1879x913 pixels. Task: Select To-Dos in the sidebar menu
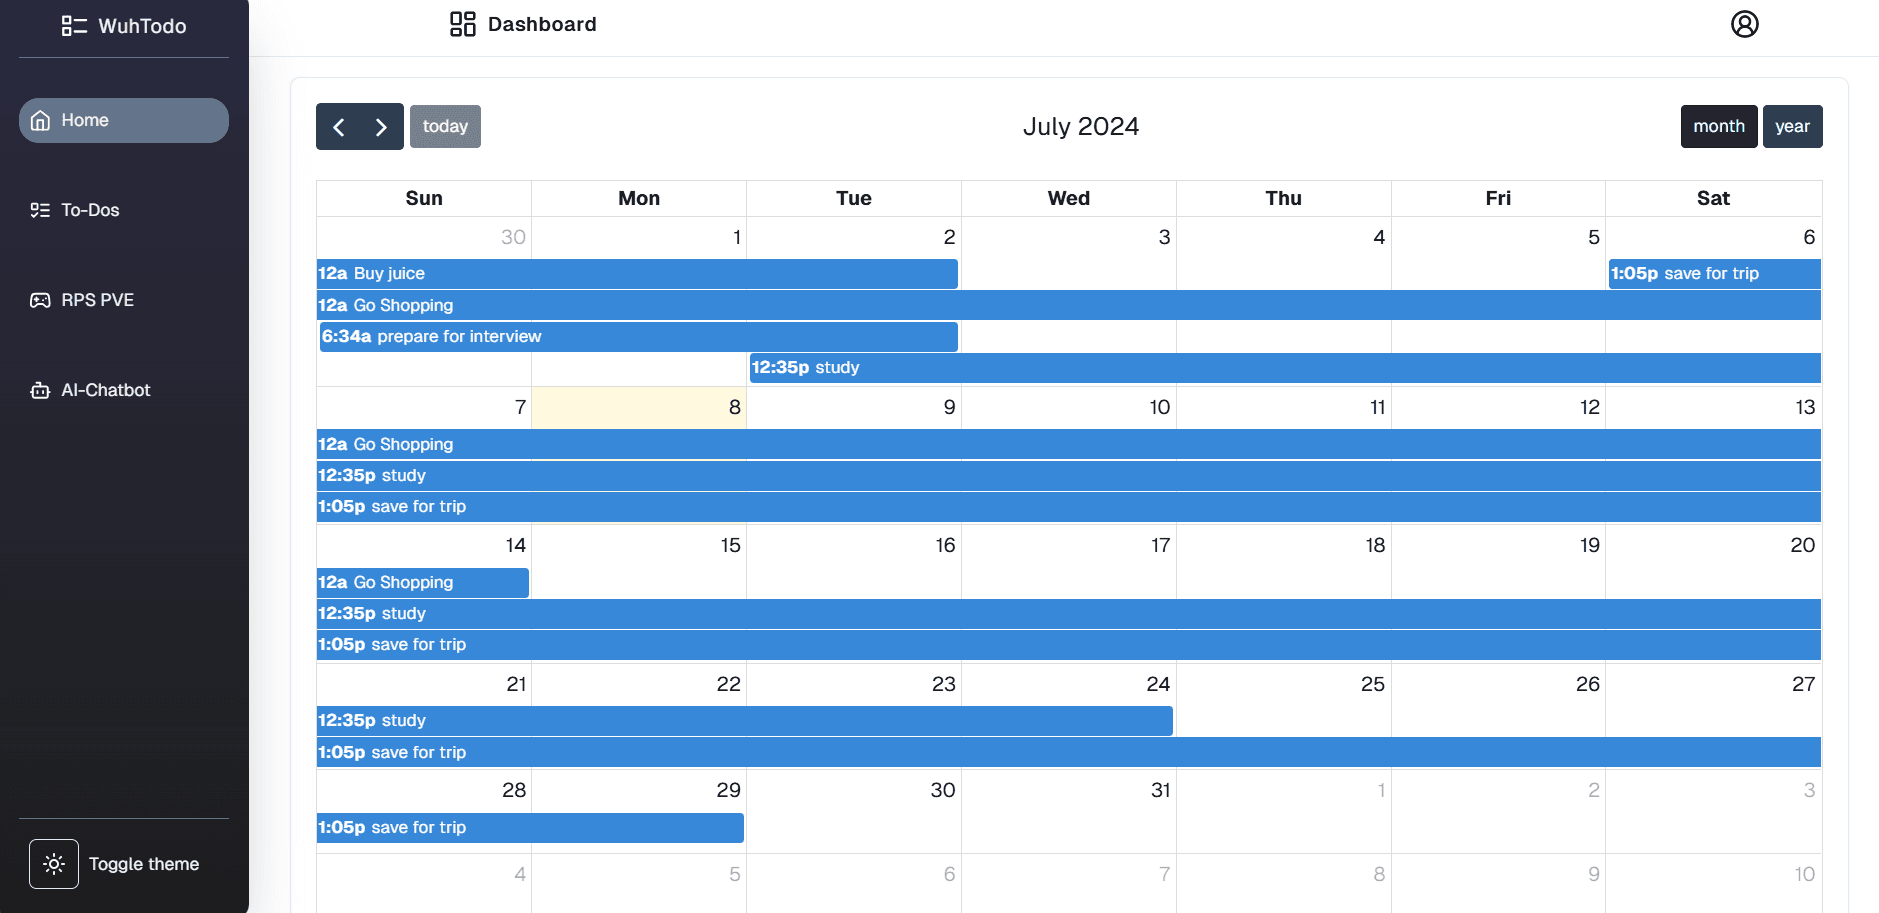[x=89, y=210]
